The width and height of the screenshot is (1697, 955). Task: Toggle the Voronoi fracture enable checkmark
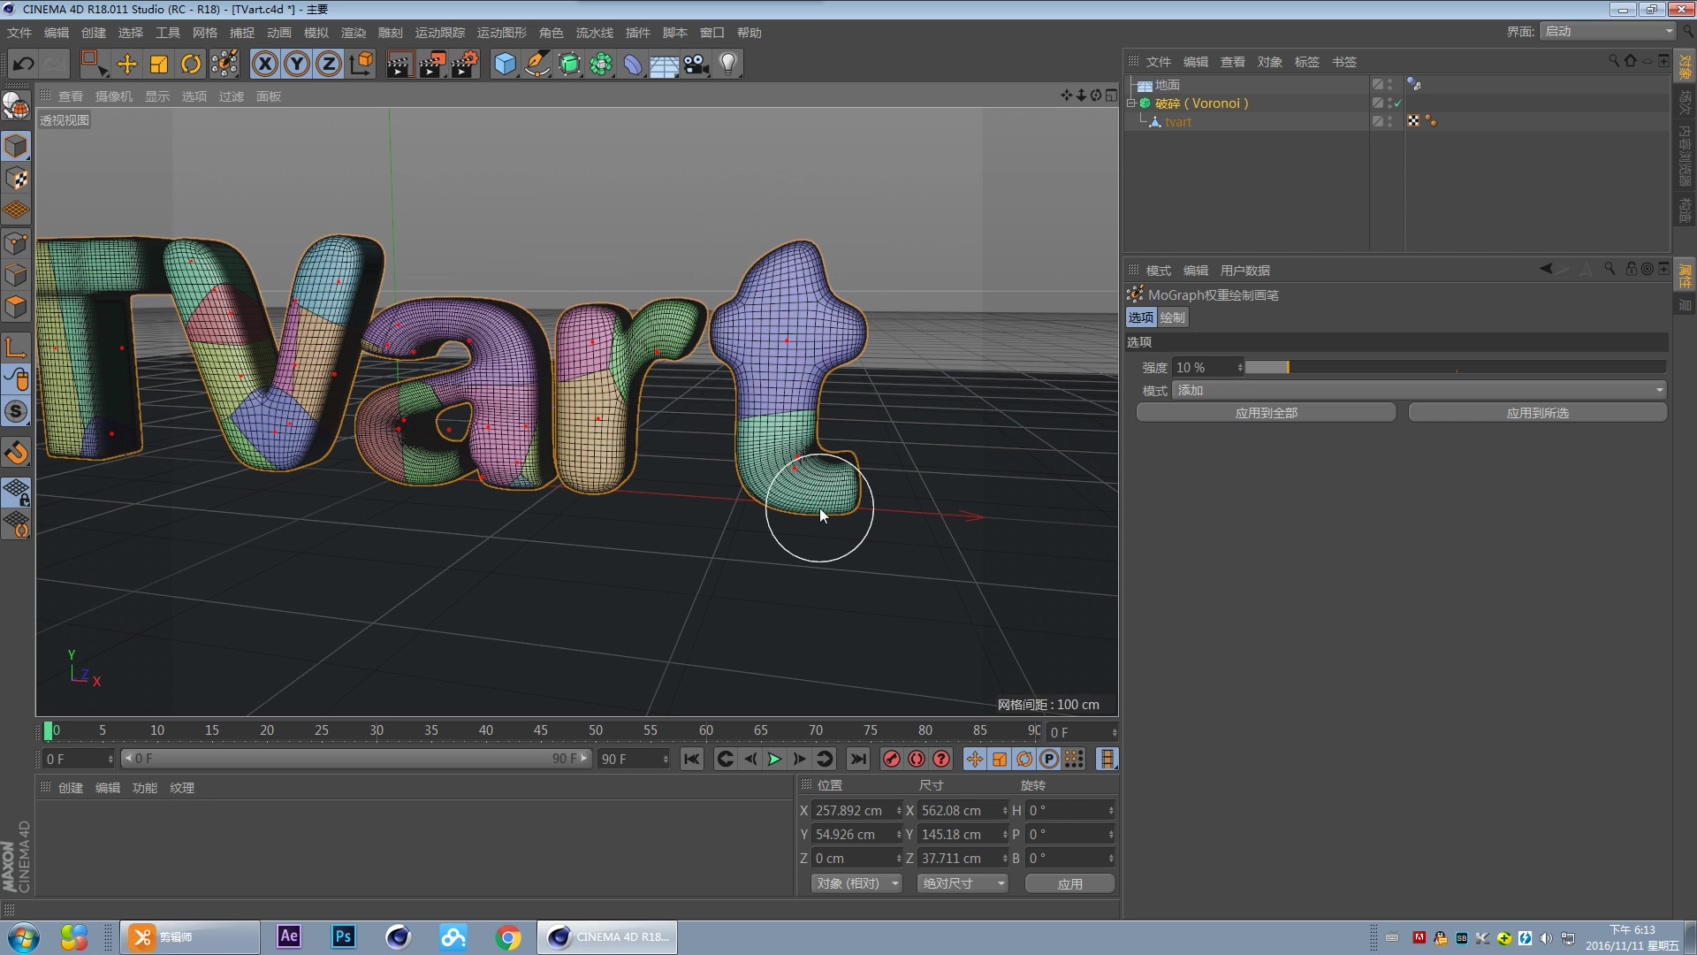tap(1398, 103)
